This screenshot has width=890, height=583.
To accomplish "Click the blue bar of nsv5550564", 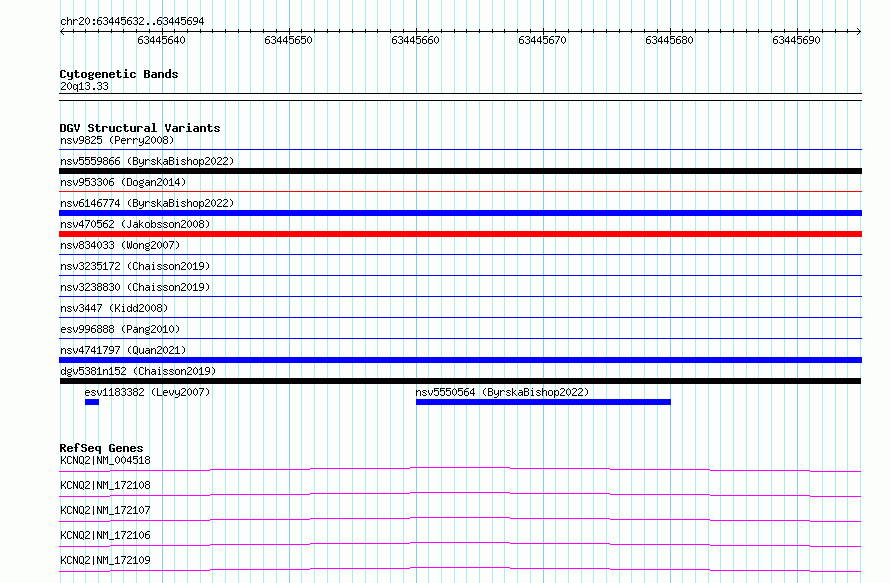I will pos(543,402).
